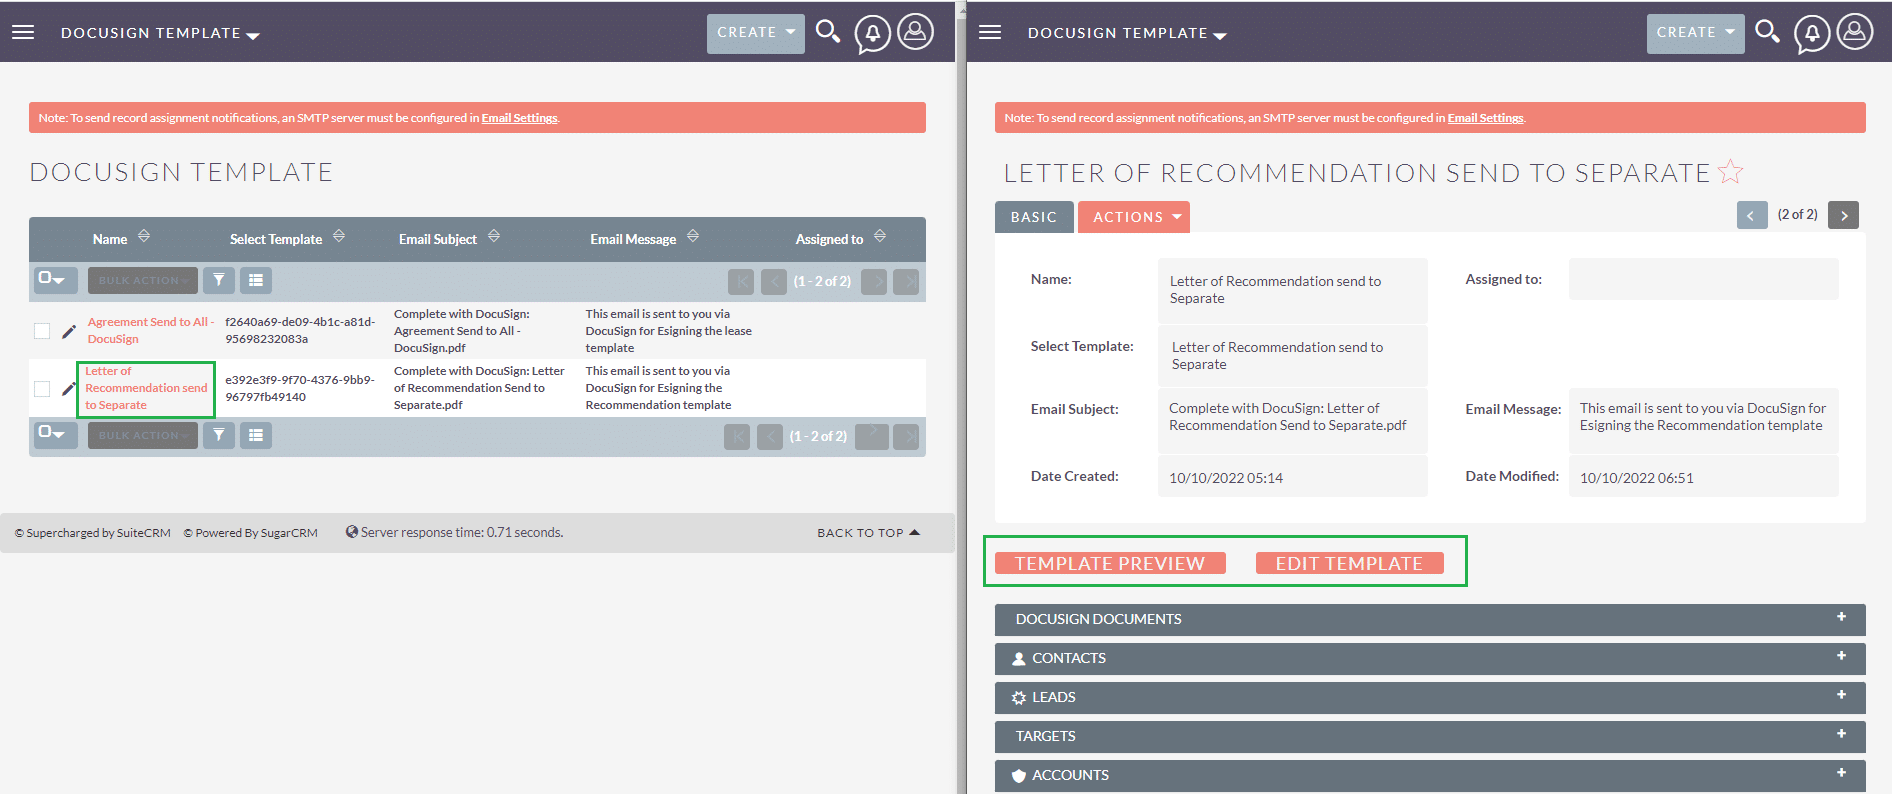The width and height of the screenshot is (1892, 794).
Task: Sort list by Email Subject column arrows
Action: click(494, 236)
